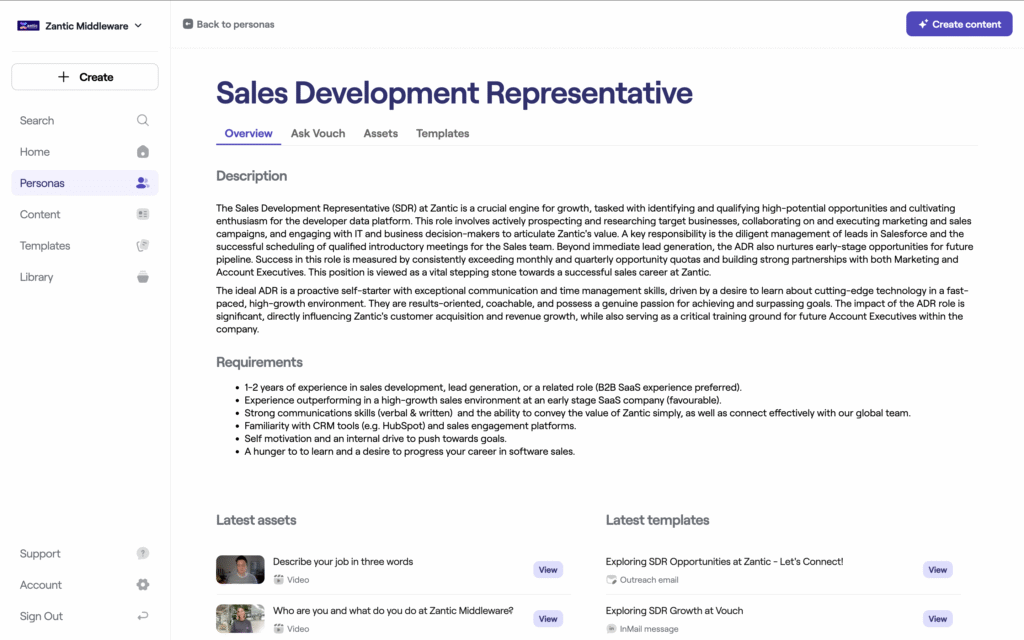Click video icon under Describe your job
The height and width of the screenshot is (640, 1024).
(279, 579)
